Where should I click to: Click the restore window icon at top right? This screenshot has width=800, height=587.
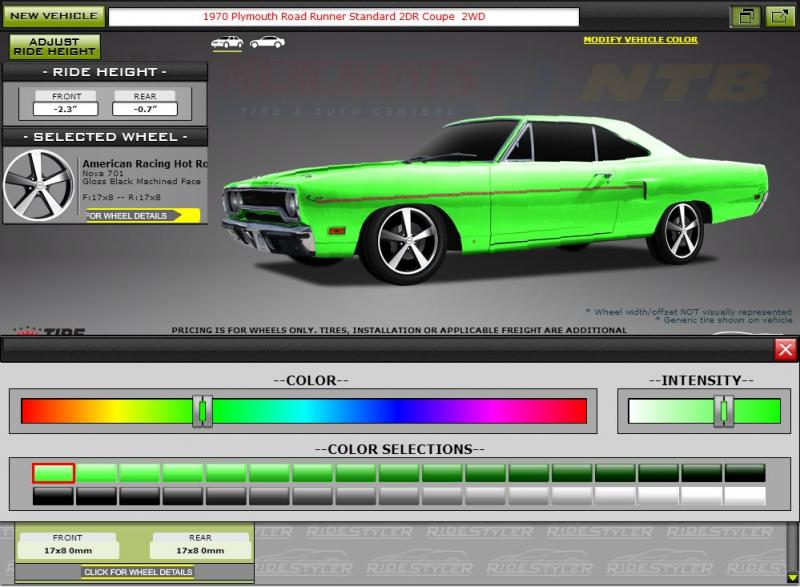746,16
